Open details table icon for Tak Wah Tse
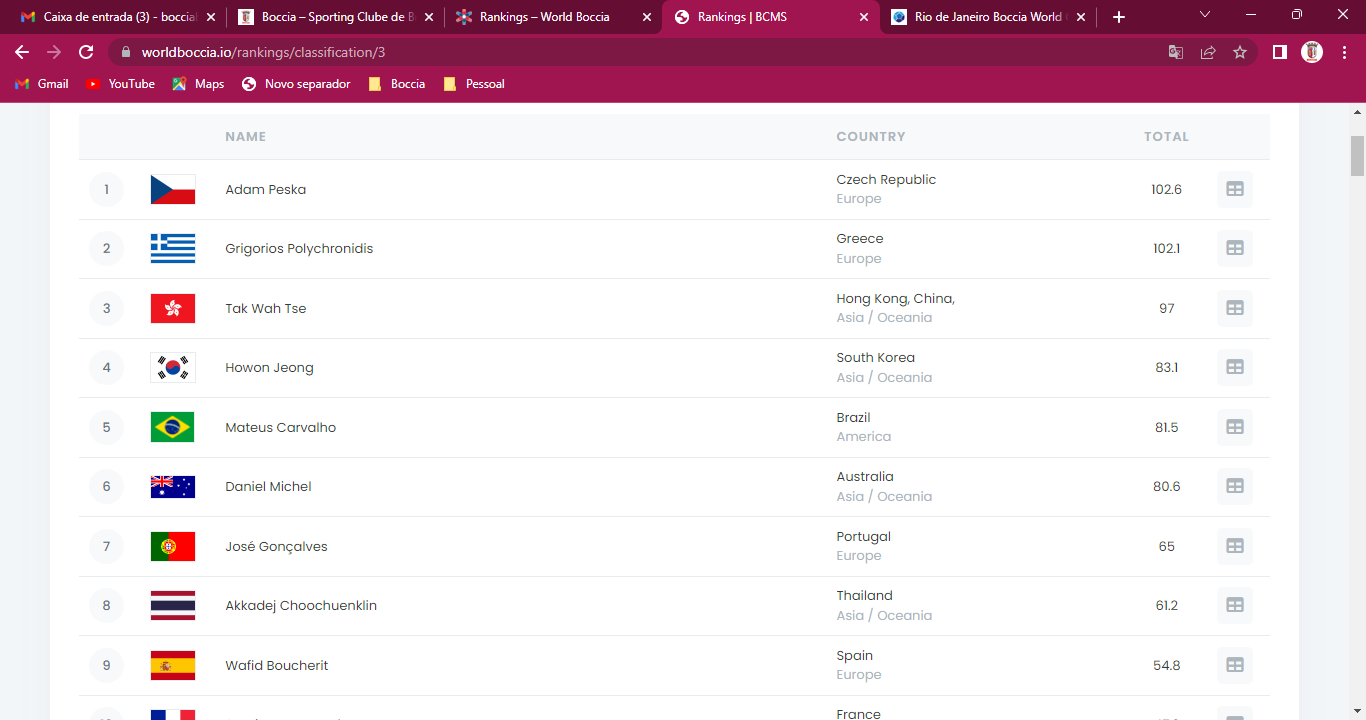Image resolution: width=1366 pixels, height=720 pixels. (1234, 308)
